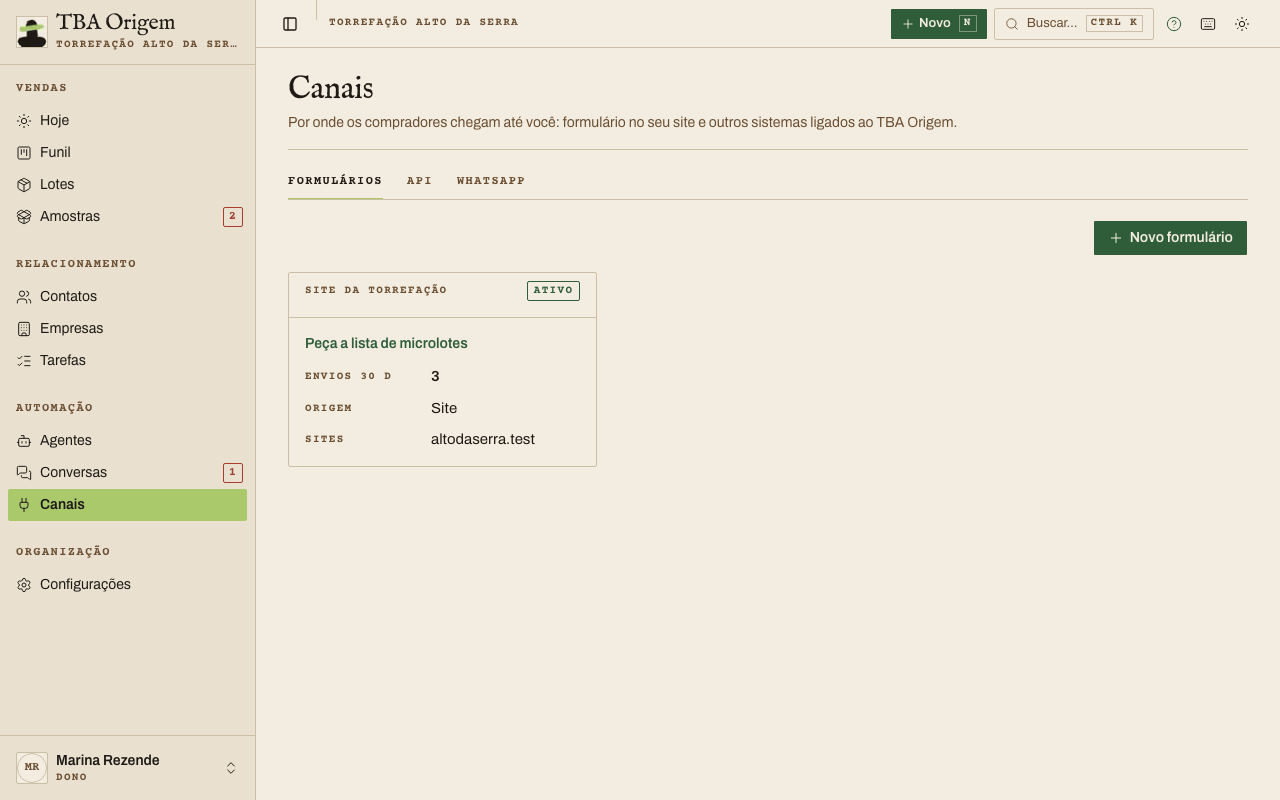Open keyboard shortcuts icon
The width and height of the screenshot is (1280, 800).
pos(1208,24)
